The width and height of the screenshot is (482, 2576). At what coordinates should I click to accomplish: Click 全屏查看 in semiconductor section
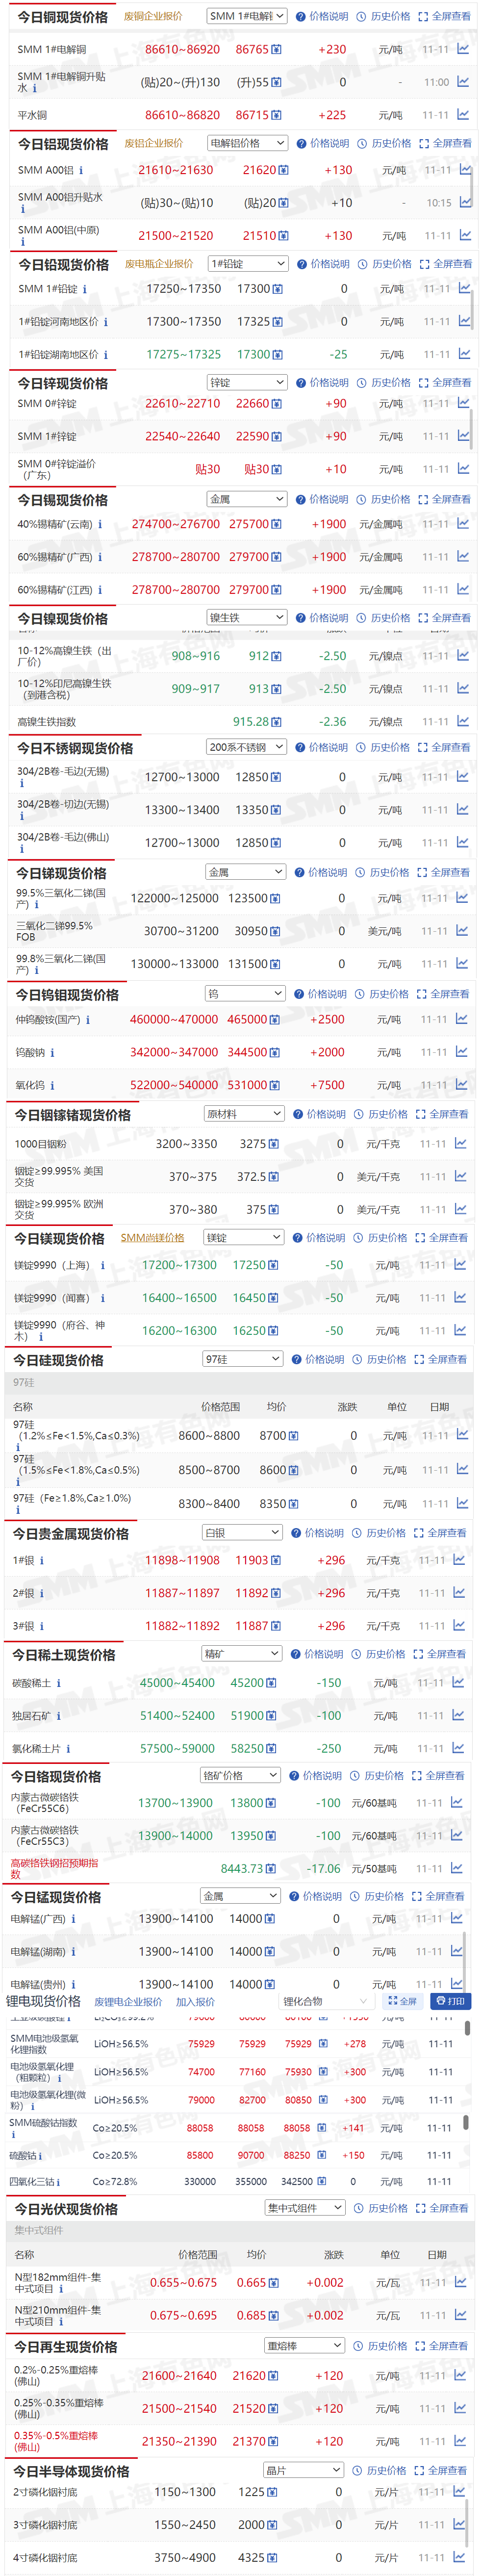[x=441, y=2469]
